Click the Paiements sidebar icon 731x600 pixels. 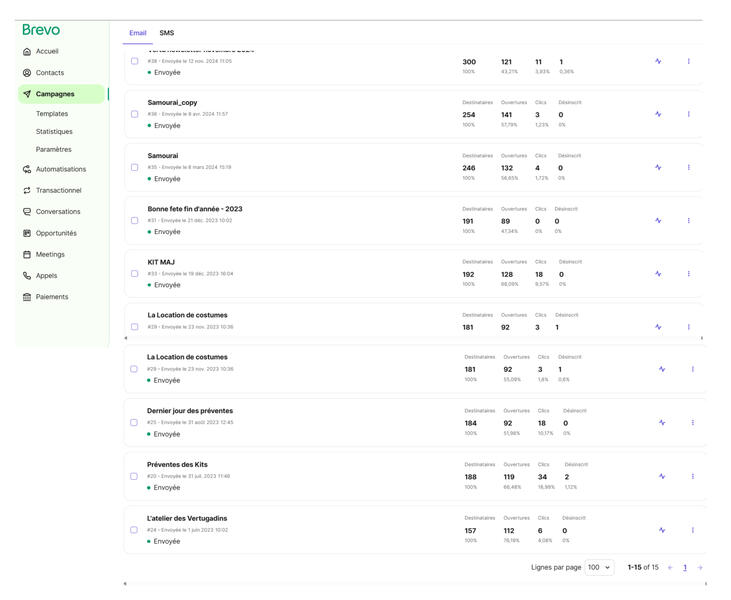(27, 297)
